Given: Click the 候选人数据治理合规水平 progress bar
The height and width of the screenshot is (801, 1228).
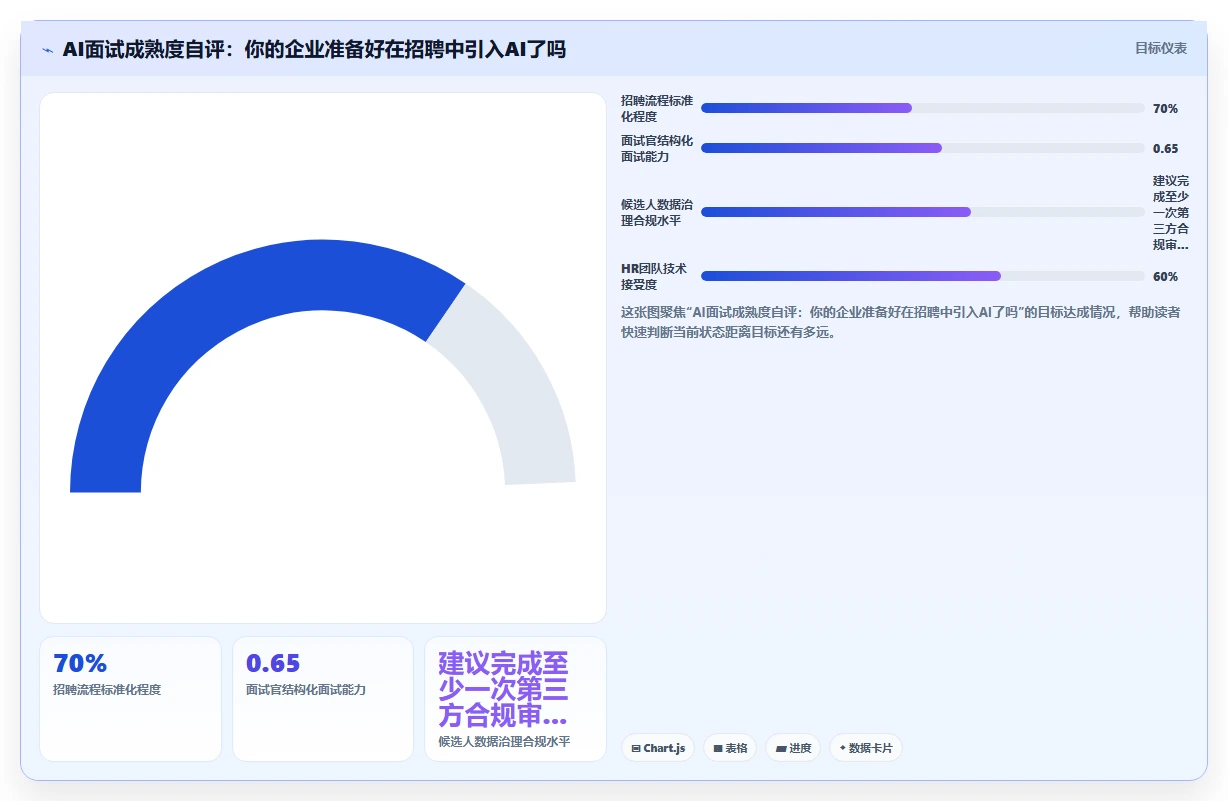Looking at the screenshot, I should click(922, 212).
